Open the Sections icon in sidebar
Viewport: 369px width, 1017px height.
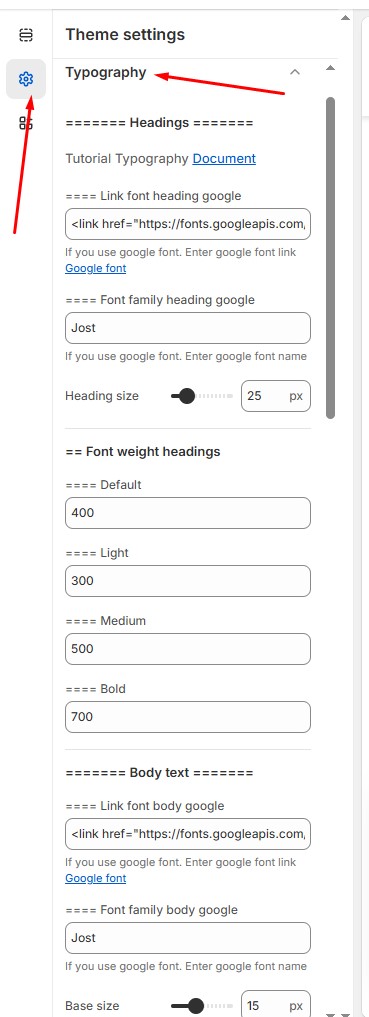coord(26,34)
